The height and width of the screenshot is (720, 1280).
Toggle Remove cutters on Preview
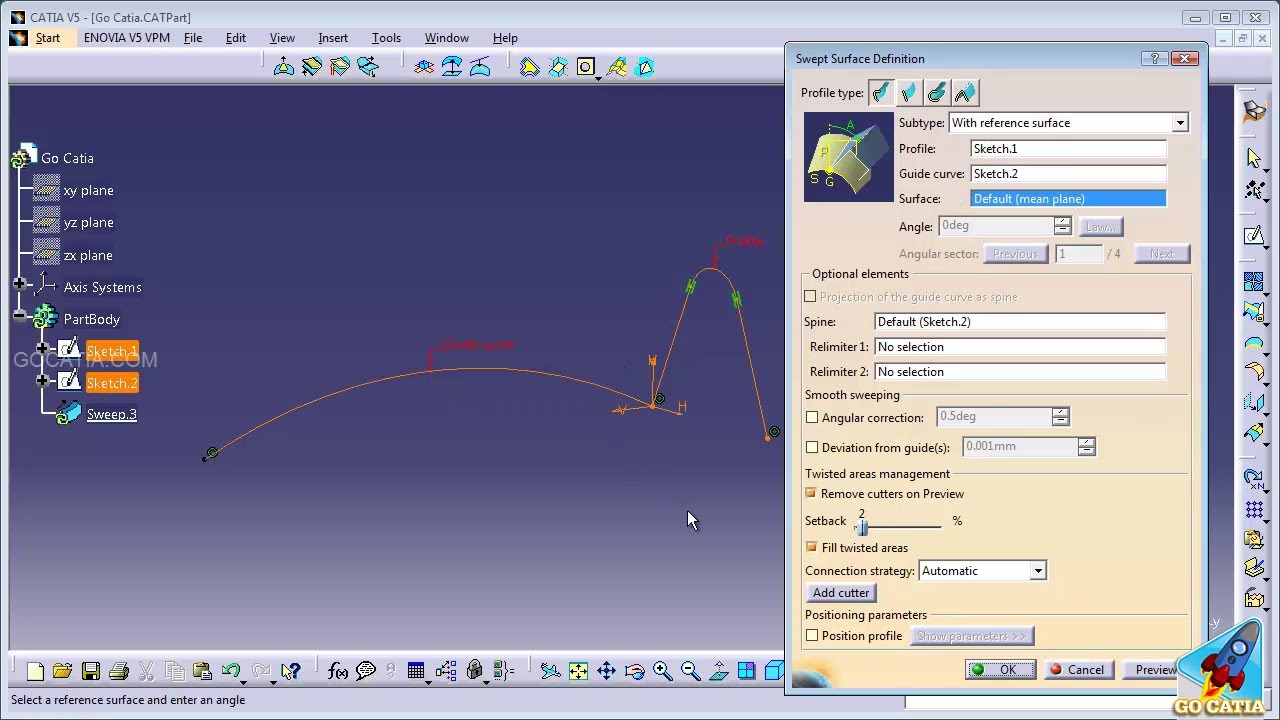(x=811, y=493)
